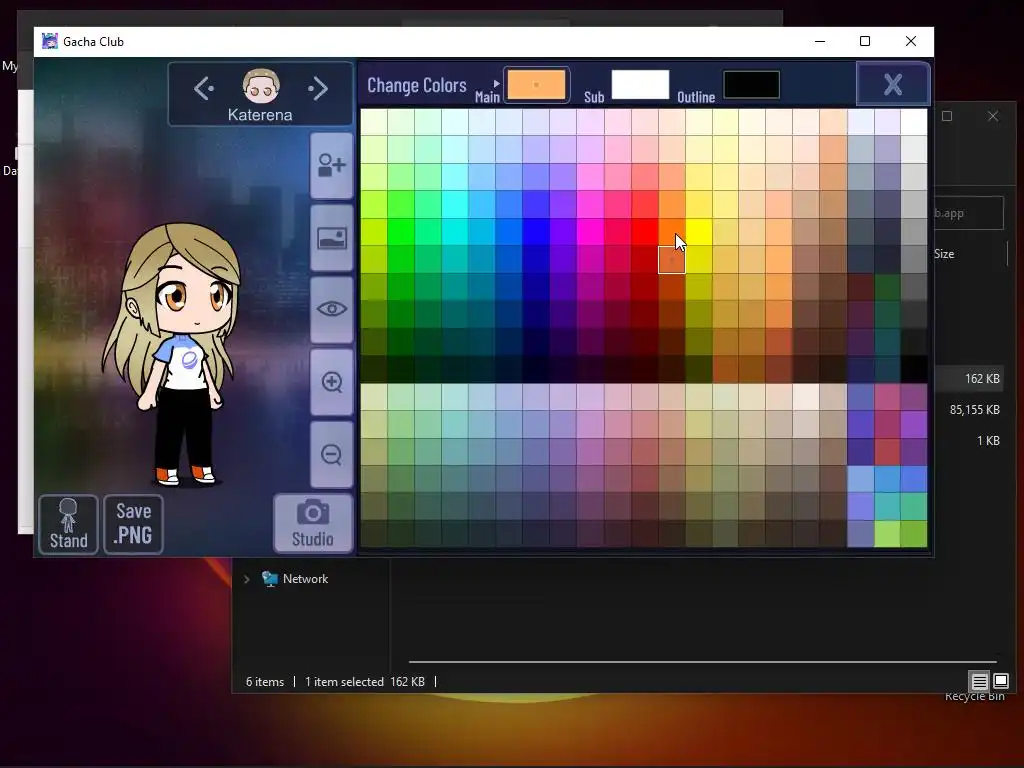Image resolution: width=1024 pixels, height=768 pixels.
Task: Minimize the Gacha Club window
Action: [x=820, y=41]
